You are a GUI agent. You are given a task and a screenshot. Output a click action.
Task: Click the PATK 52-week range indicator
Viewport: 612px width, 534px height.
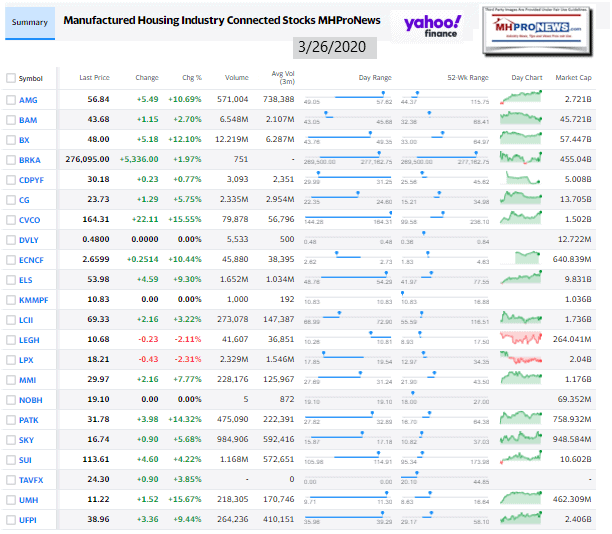click(444, 420)
